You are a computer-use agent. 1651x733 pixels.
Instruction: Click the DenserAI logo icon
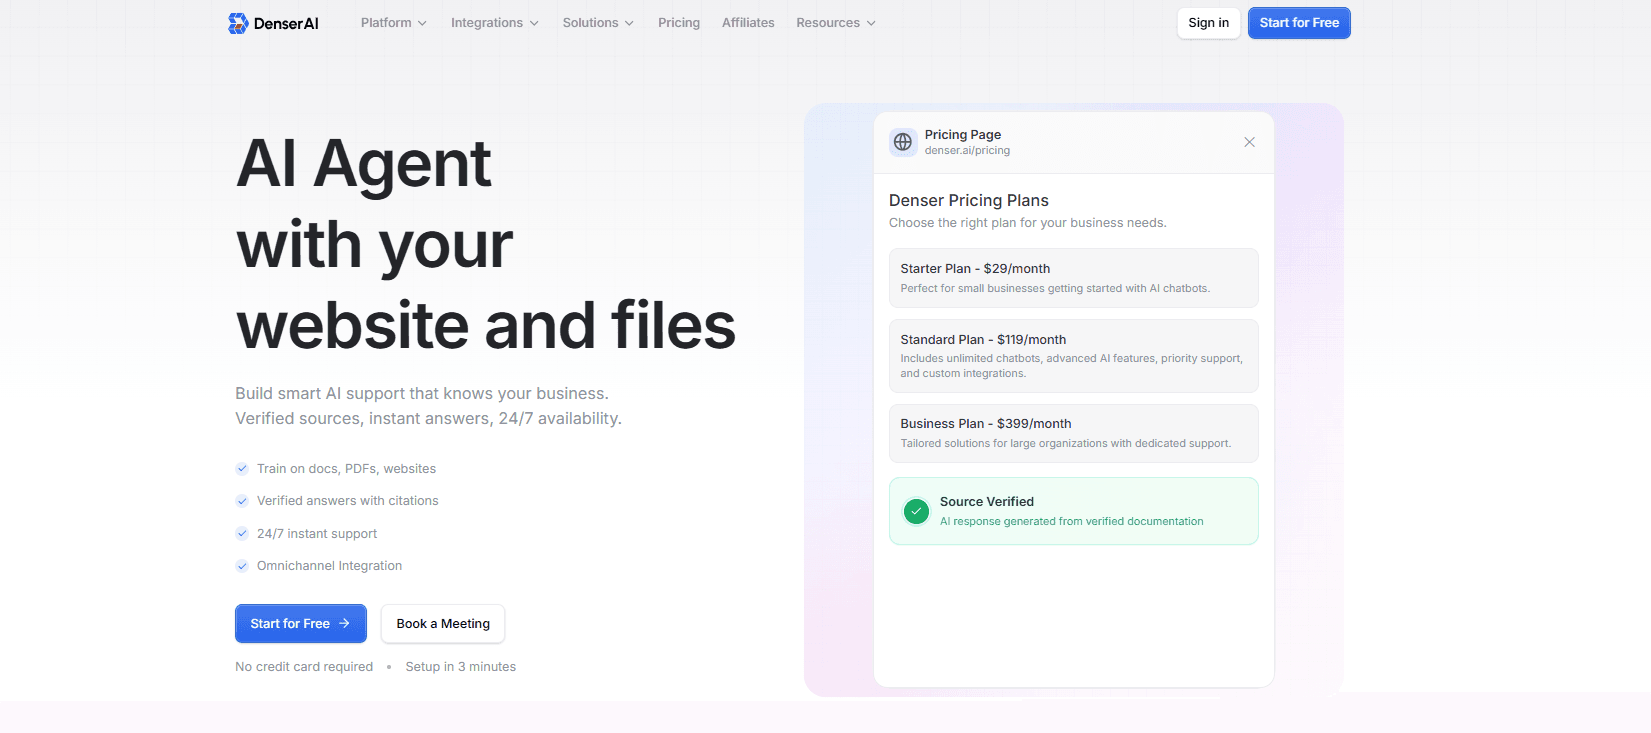pyautogui.click(x=238, y=23)
